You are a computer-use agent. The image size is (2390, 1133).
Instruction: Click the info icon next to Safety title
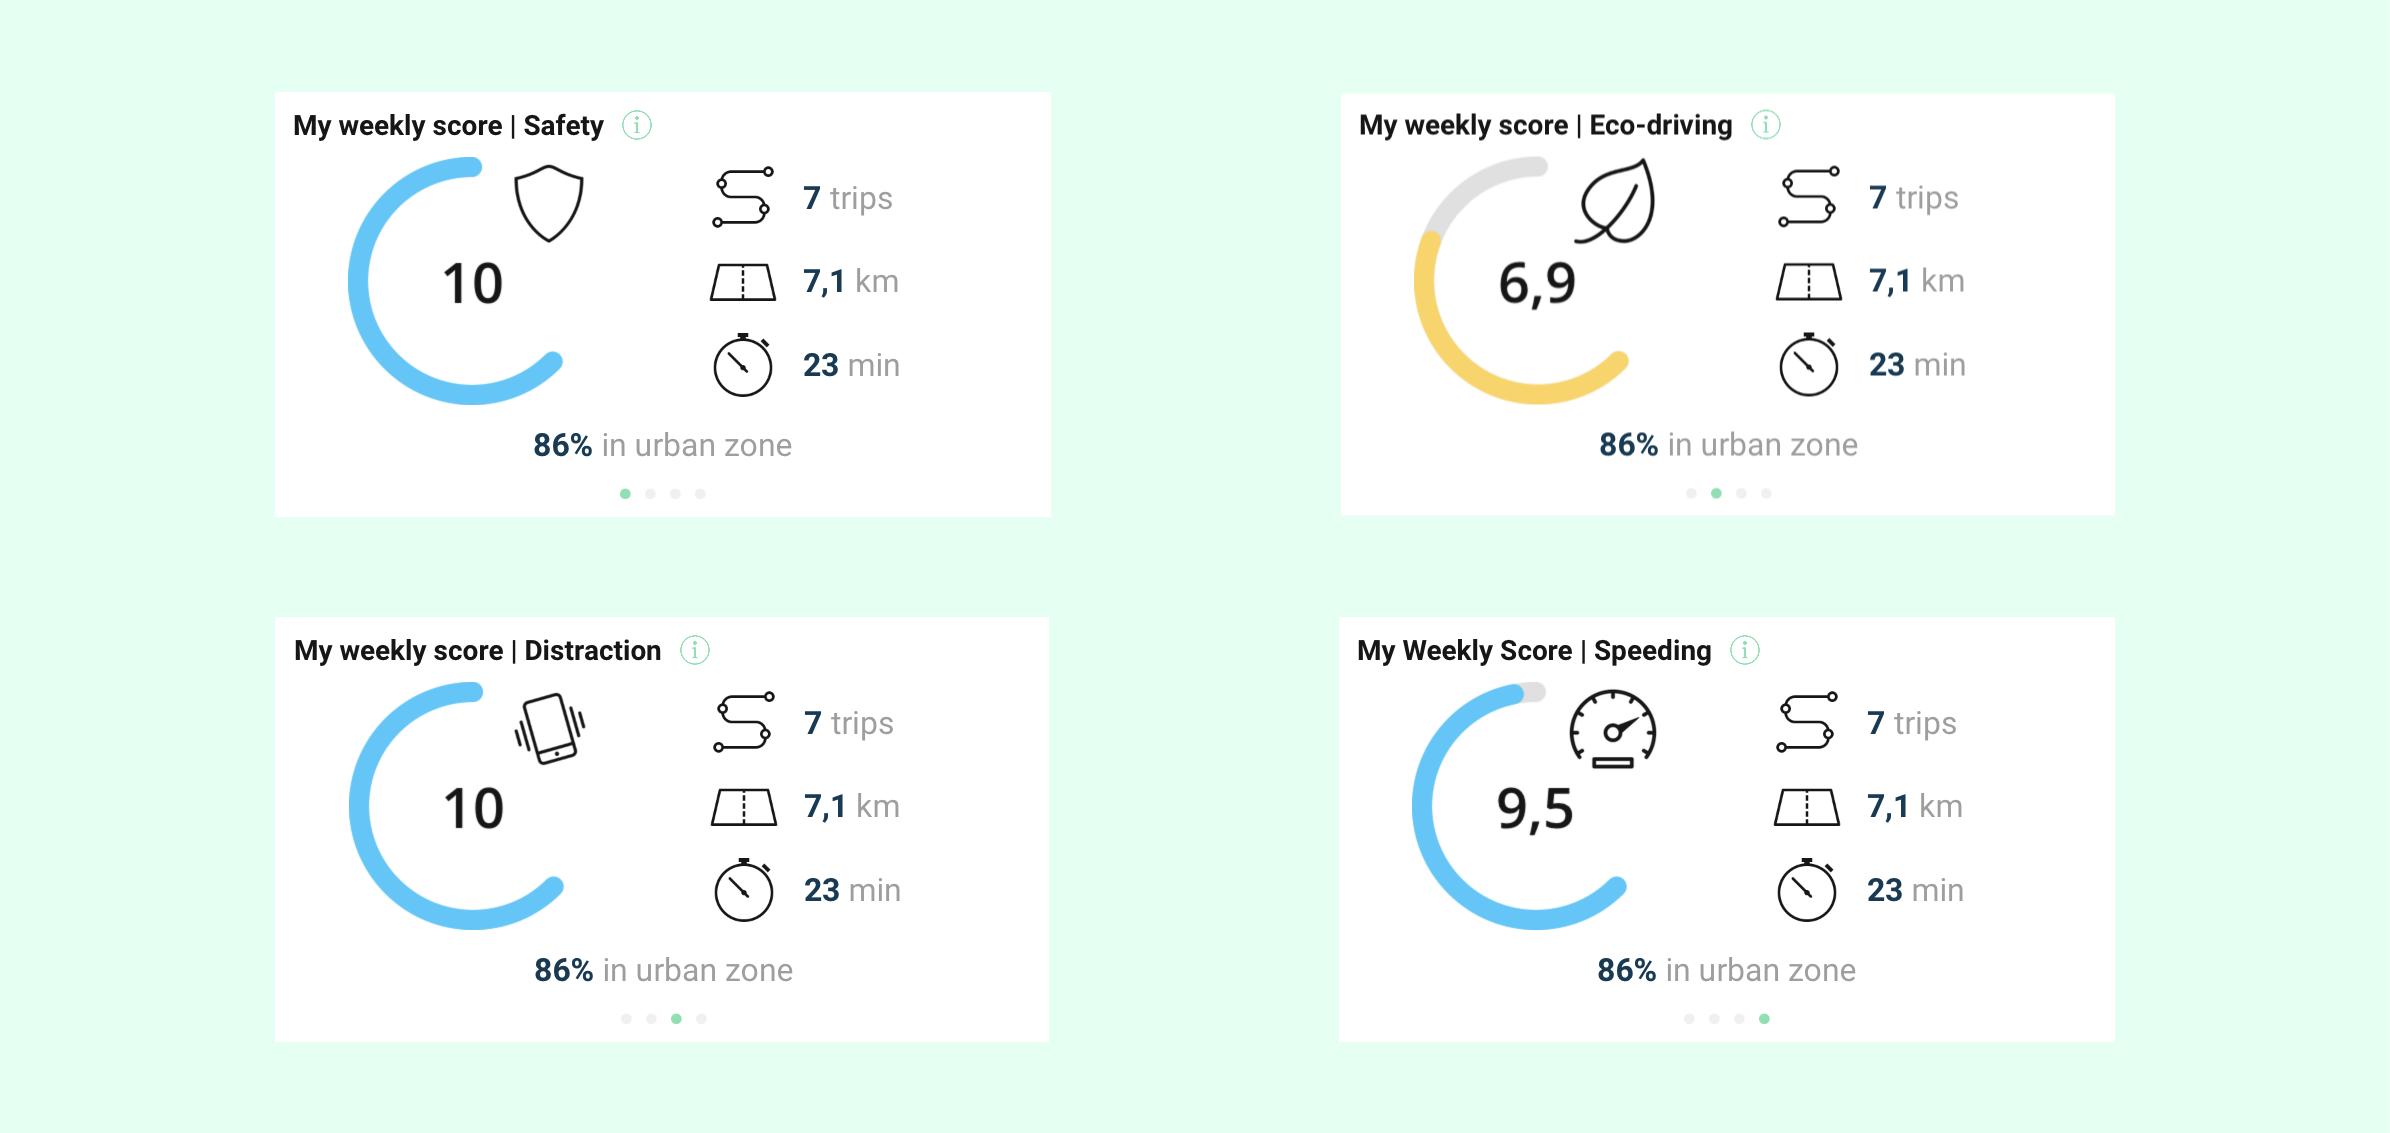pyautogui.click(x=637, y=125)
